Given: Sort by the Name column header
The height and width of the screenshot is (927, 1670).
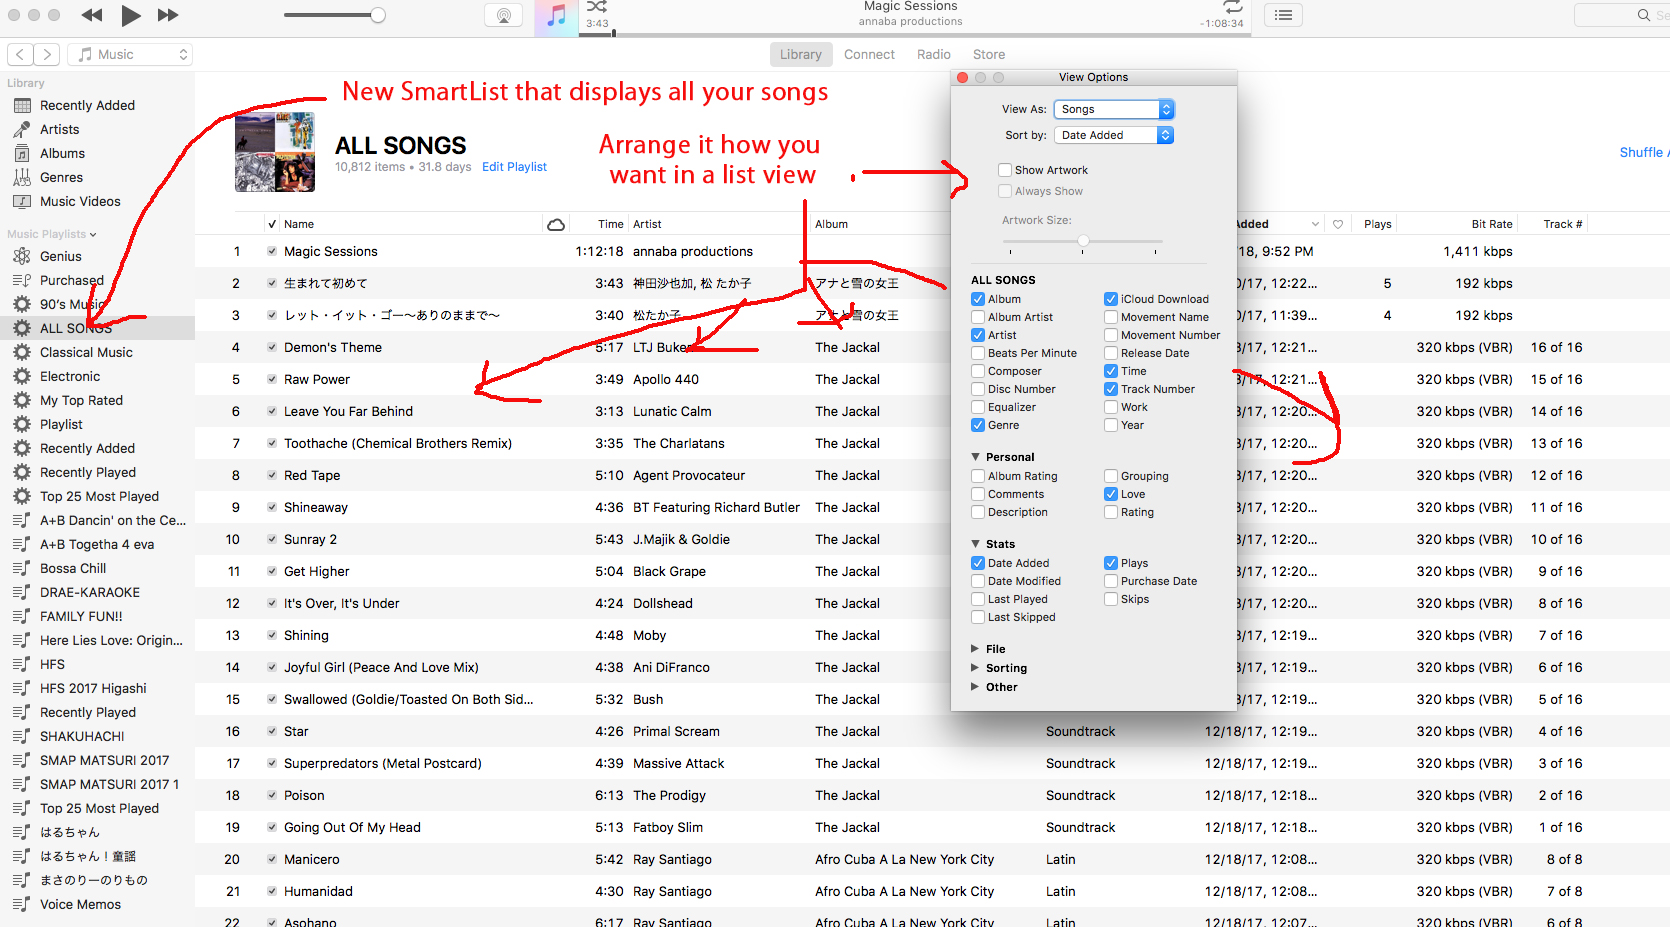Looking at the screenshot, I should [299, 224].
